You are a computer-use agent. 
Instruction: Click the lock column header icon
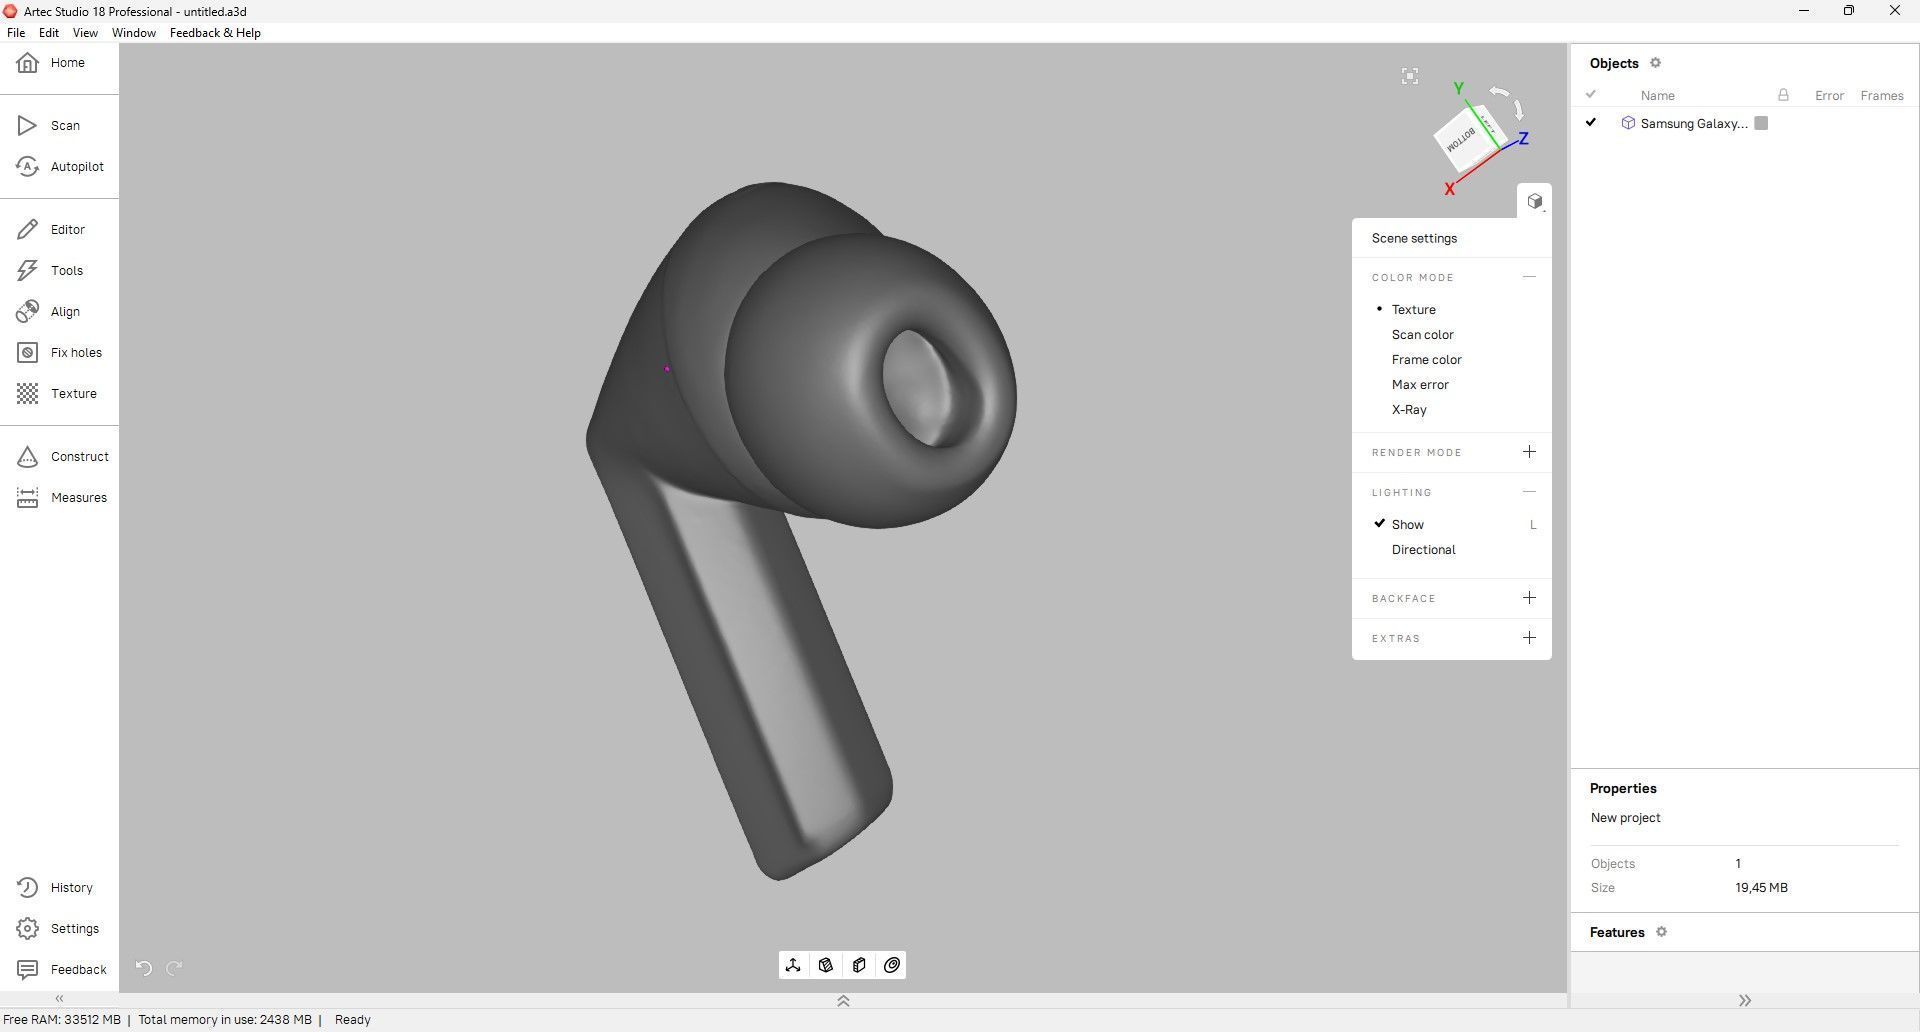[1783, 95]
